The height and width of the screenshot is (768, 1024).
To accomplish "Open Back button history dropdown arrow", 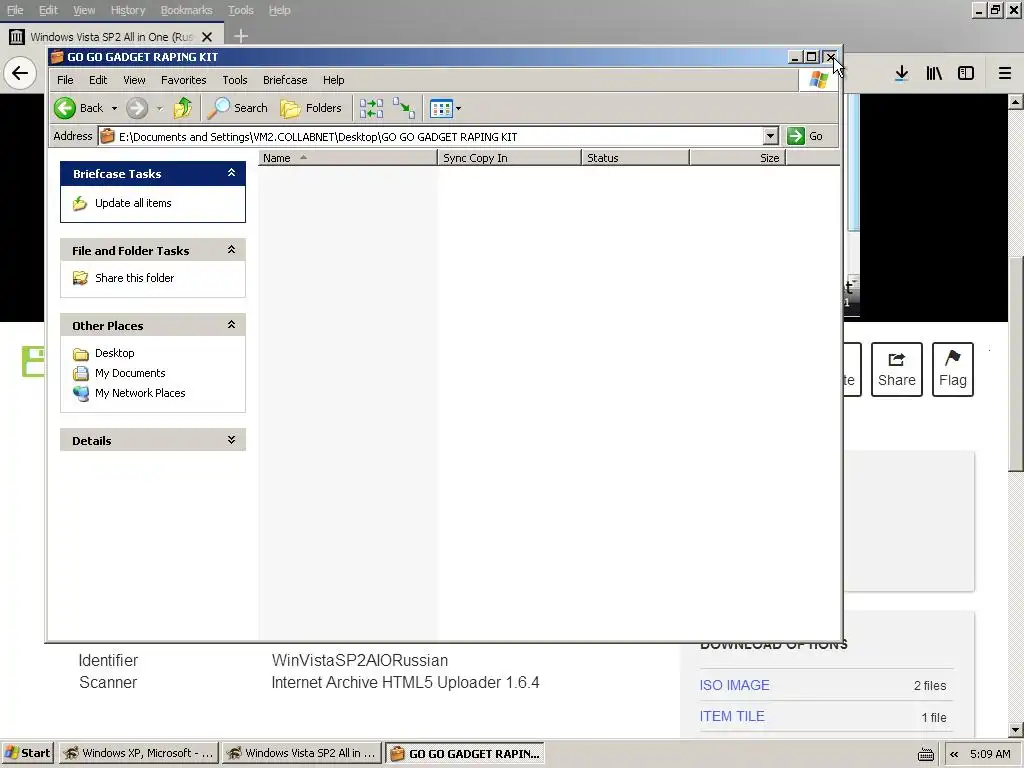I will 114,108.
